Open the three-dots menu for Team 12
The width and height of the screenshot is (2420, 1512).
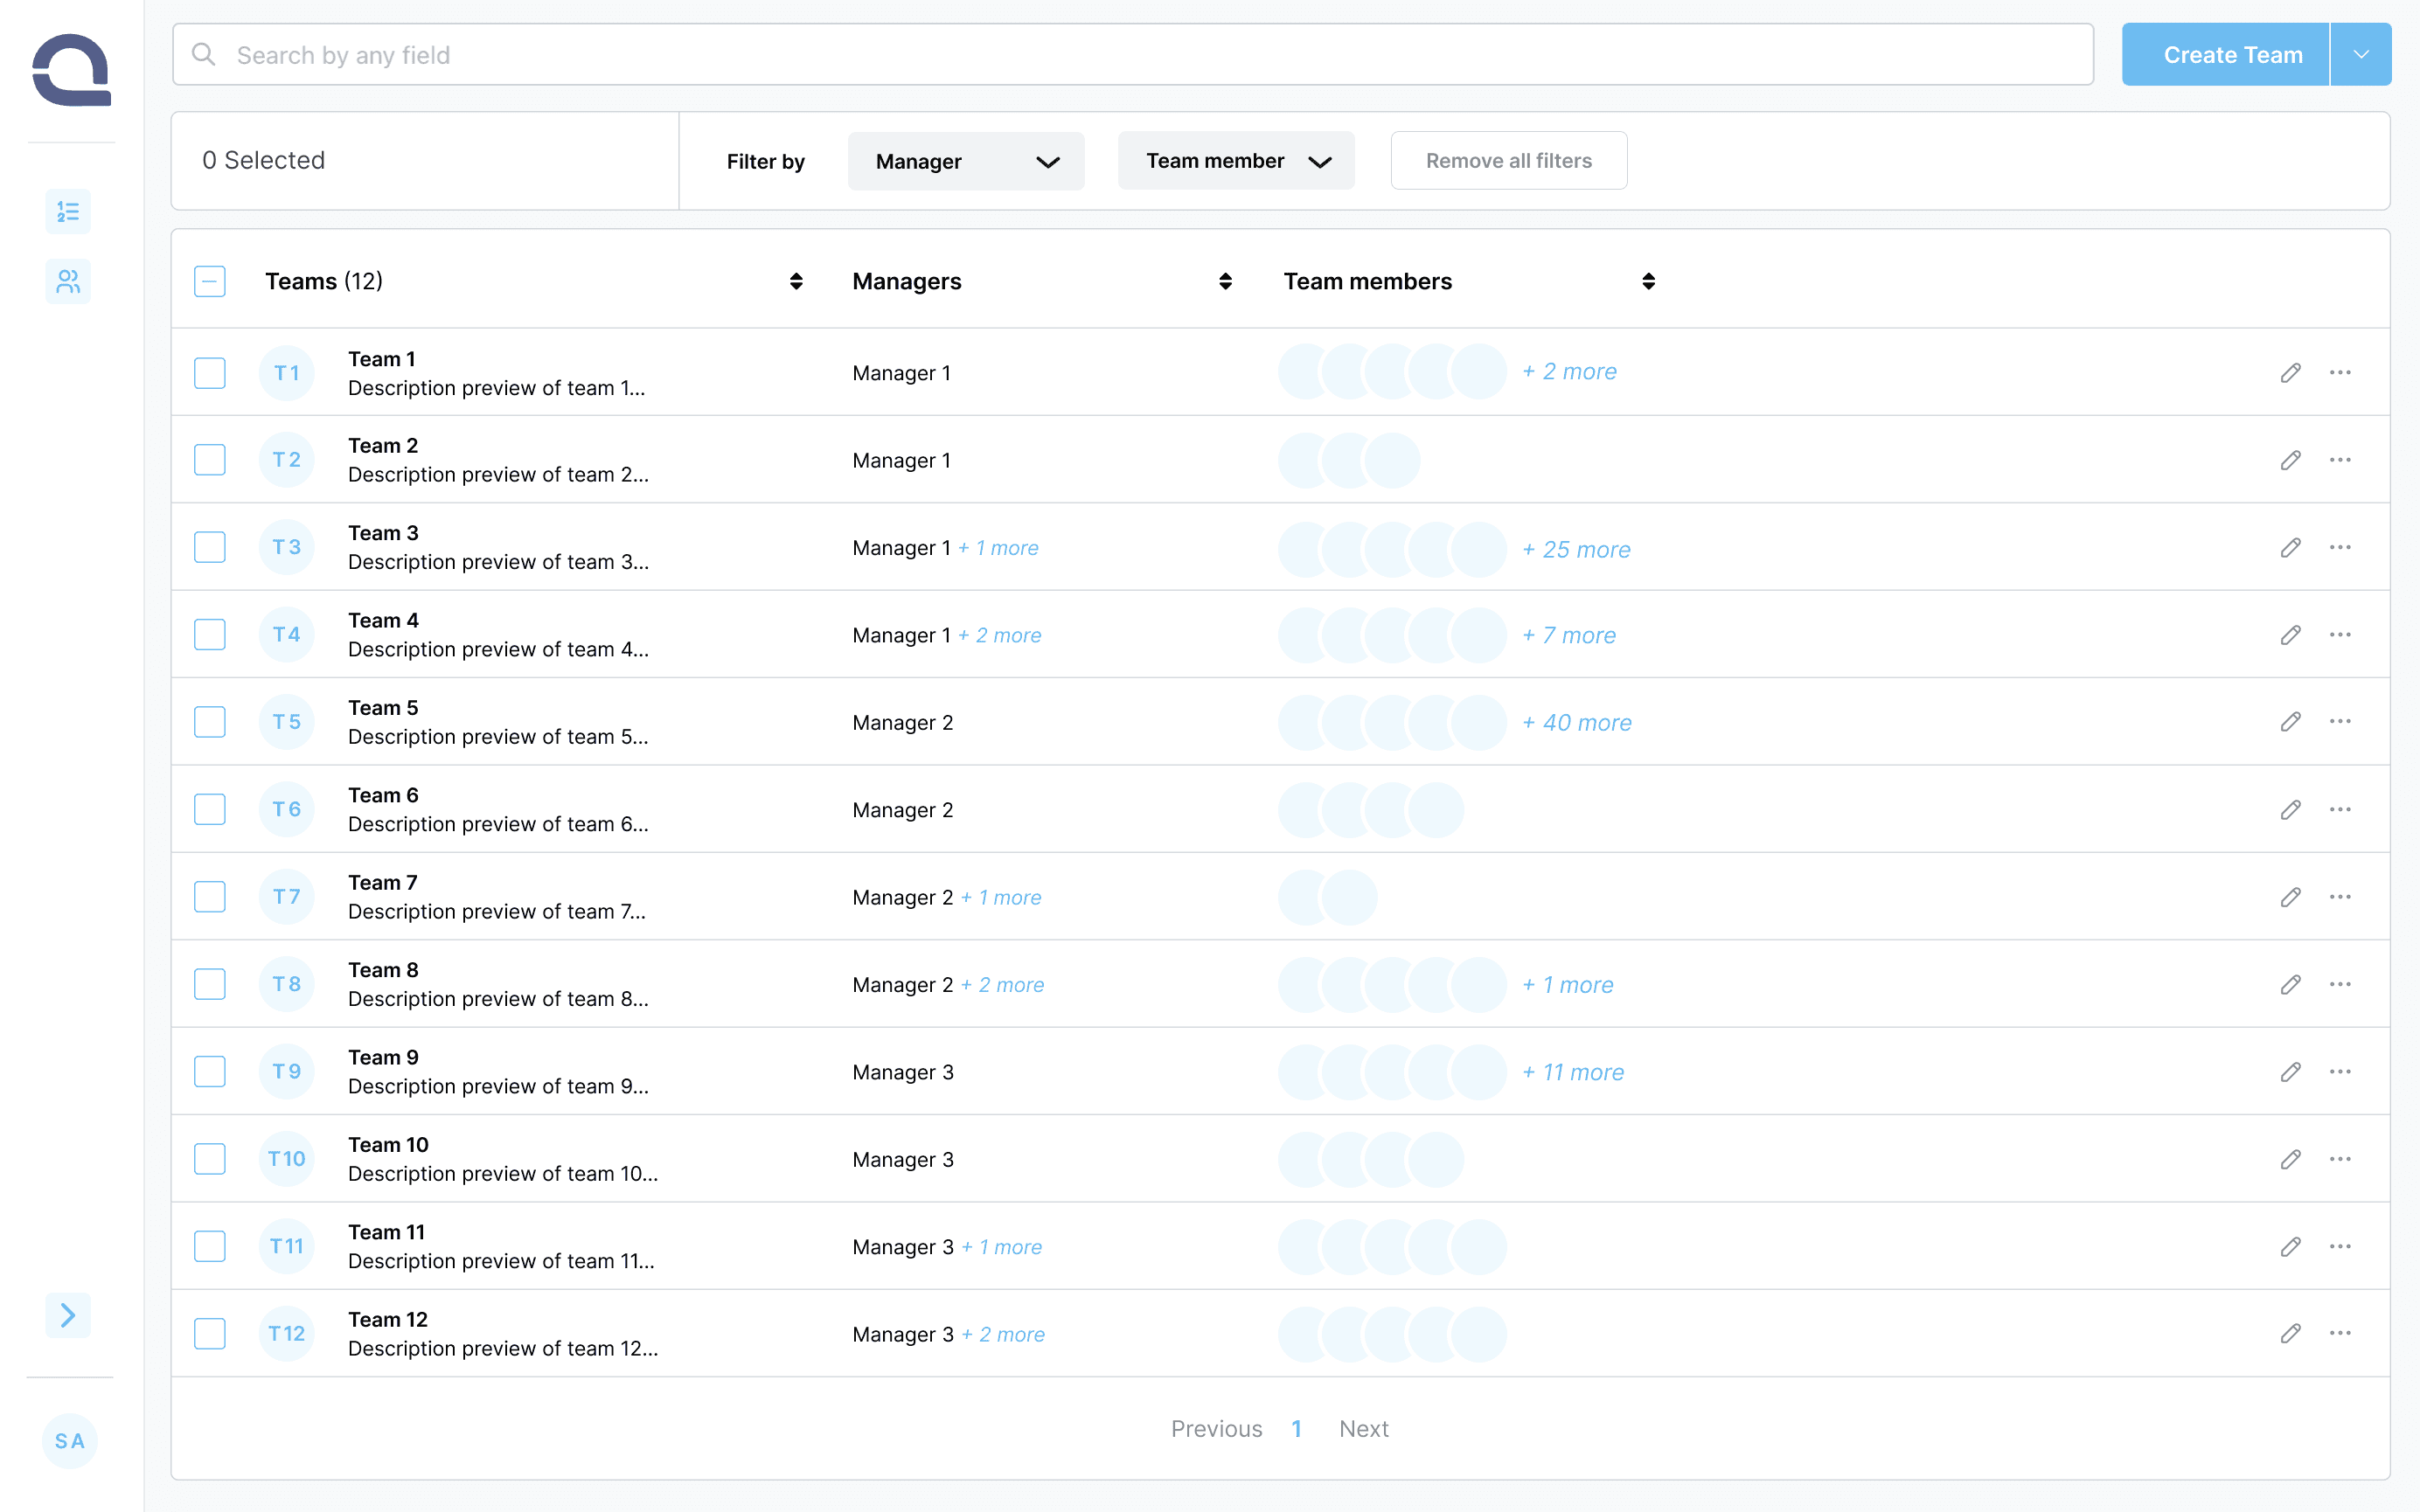(2340, 1334)
